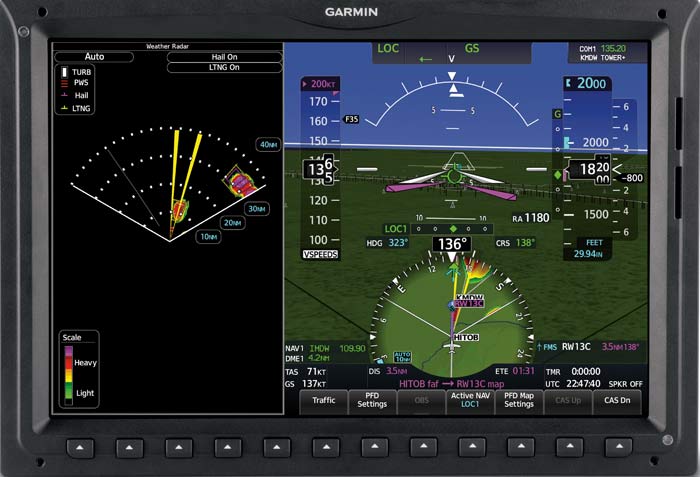Select the HDG 323° heading bug field

point(388,243)
